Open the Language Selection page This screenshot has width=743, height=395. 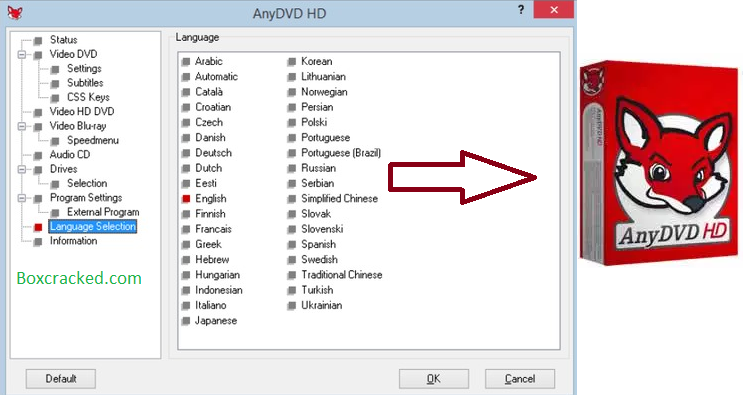click(93, 226)
